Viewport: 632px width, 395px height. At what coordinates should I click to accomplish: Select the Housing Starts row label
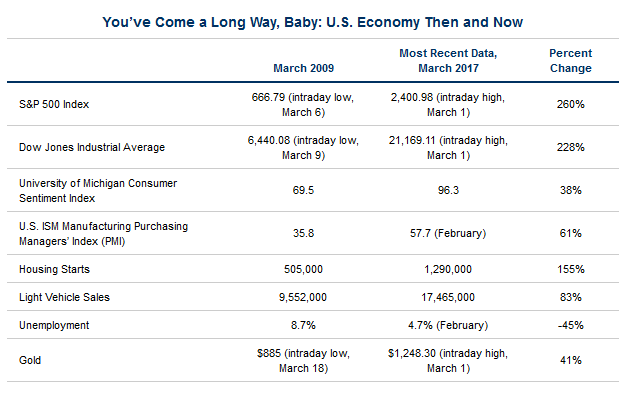(54, 269)
